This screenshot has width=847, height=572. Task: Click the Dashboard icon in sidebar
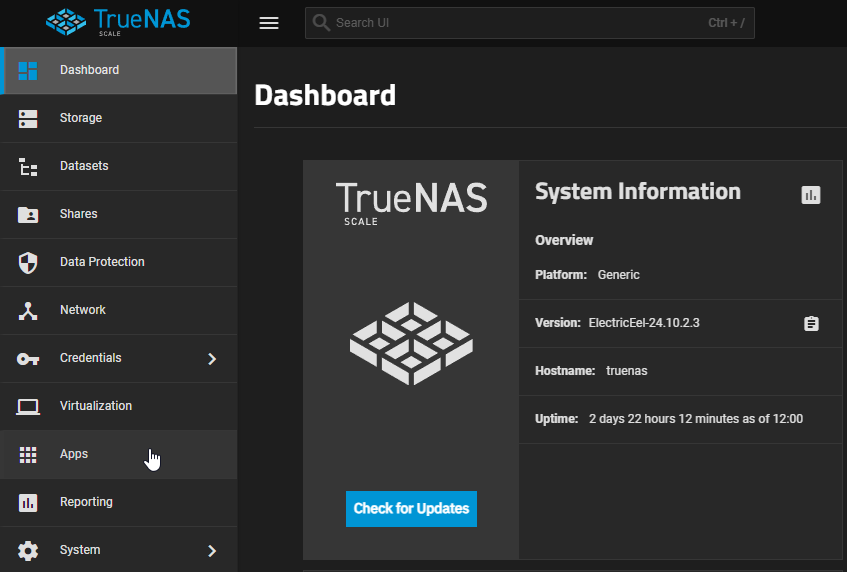coord(28,70)
